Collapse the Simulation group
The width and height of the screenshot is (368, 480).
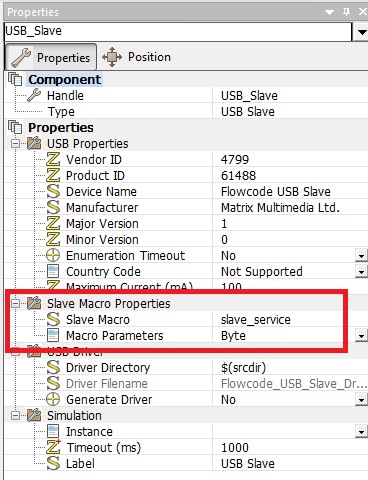(x=15, y=416)
